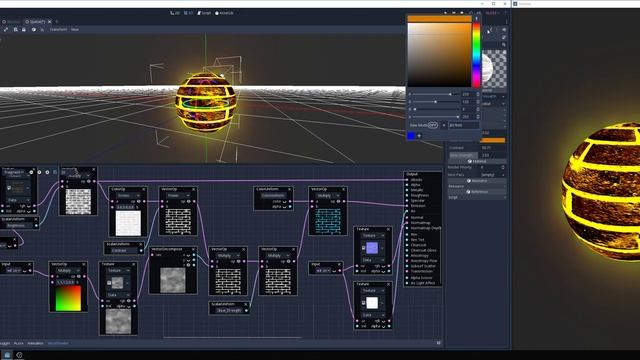
Task: Expand the bottom panel icon
Action: click(439, 343)
